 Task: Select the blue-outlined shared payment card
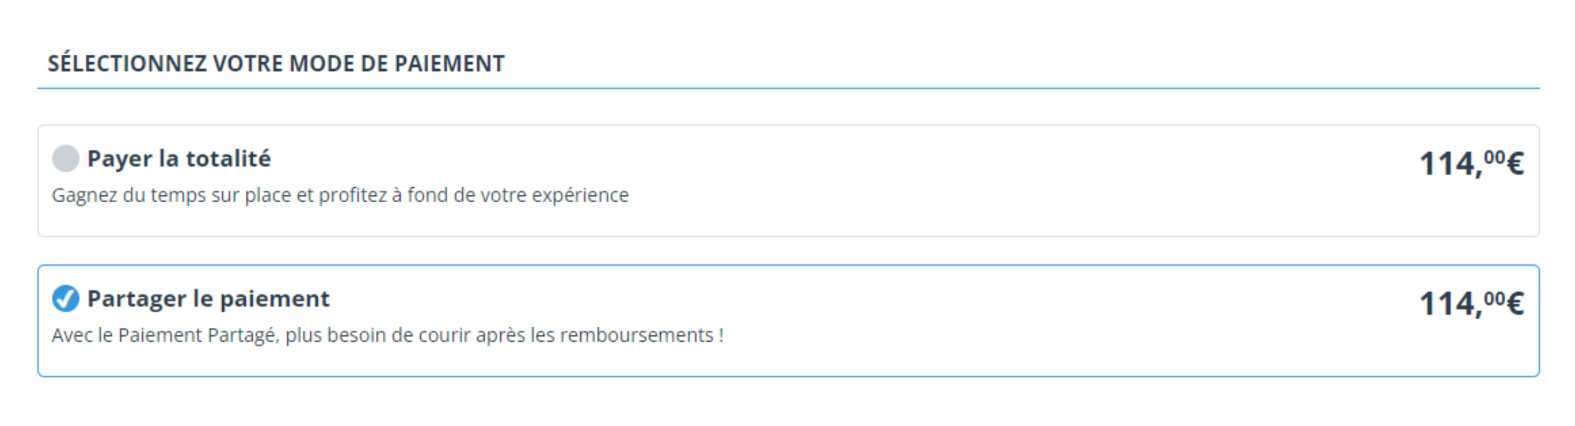click(x=788, y=321)
